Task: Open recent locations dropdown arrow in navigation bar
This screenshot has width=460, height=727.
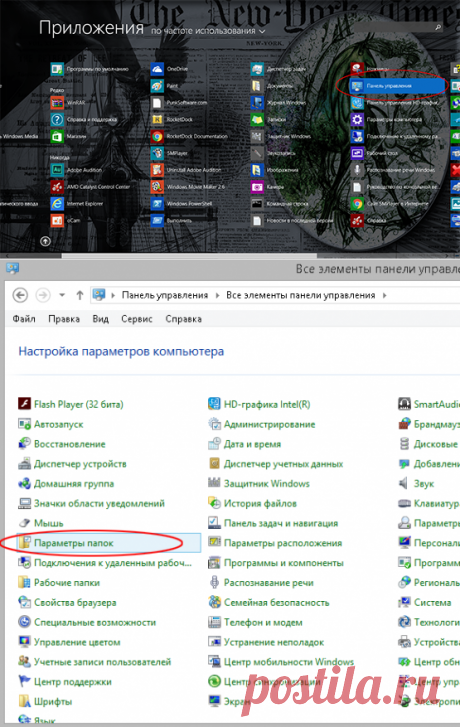Action: click(x=62, y=295)
